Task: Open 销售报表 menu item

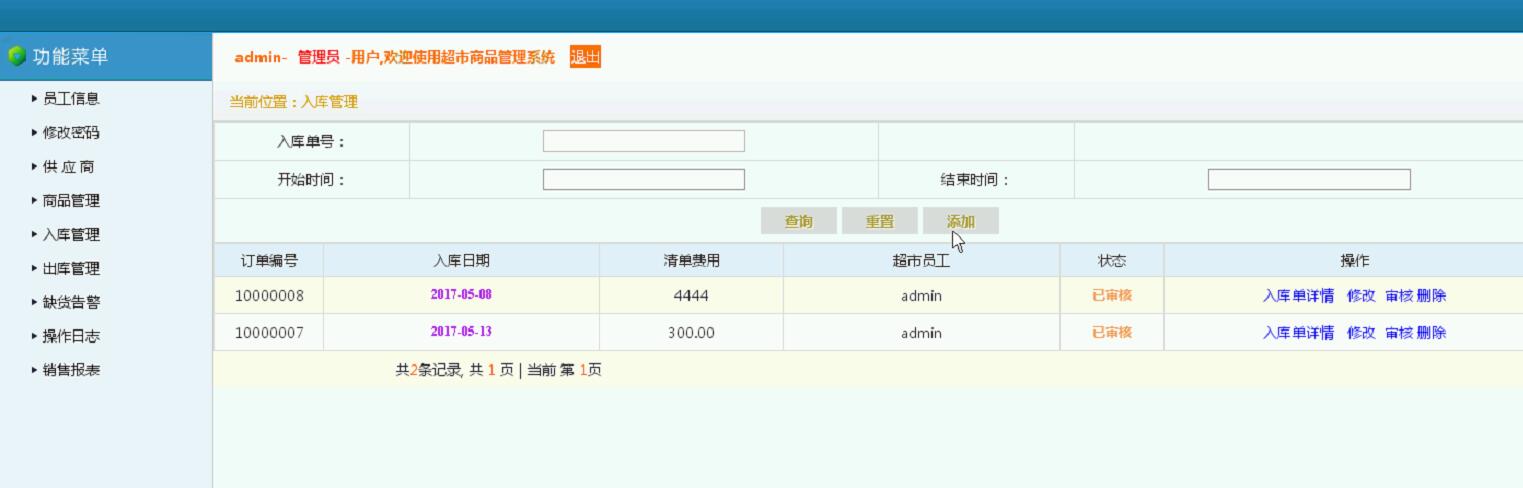Action: point(71,370)
